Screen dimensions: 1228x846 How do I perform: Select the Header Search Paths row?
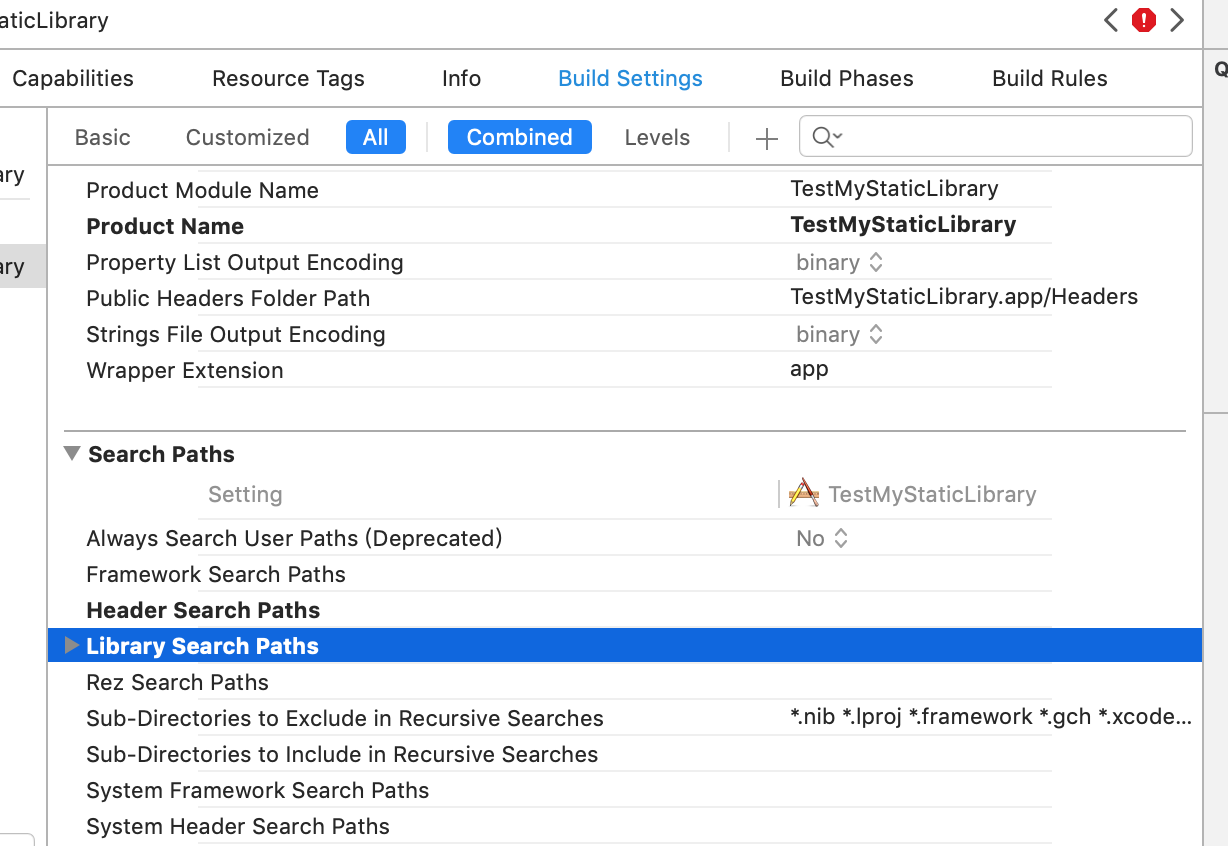click(x=203, y=610)
